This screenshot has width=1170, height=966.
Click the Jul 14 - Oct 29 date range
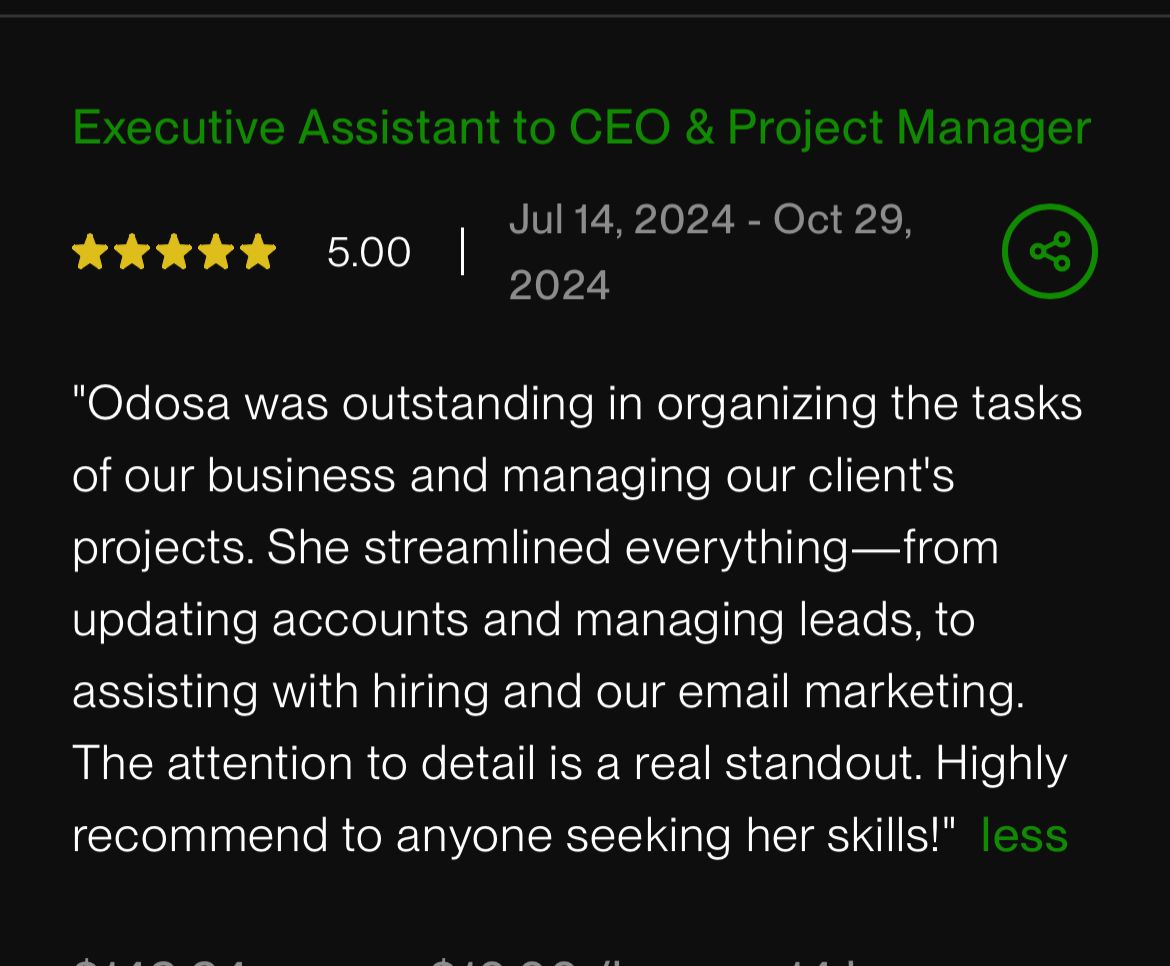coord(711,250)
